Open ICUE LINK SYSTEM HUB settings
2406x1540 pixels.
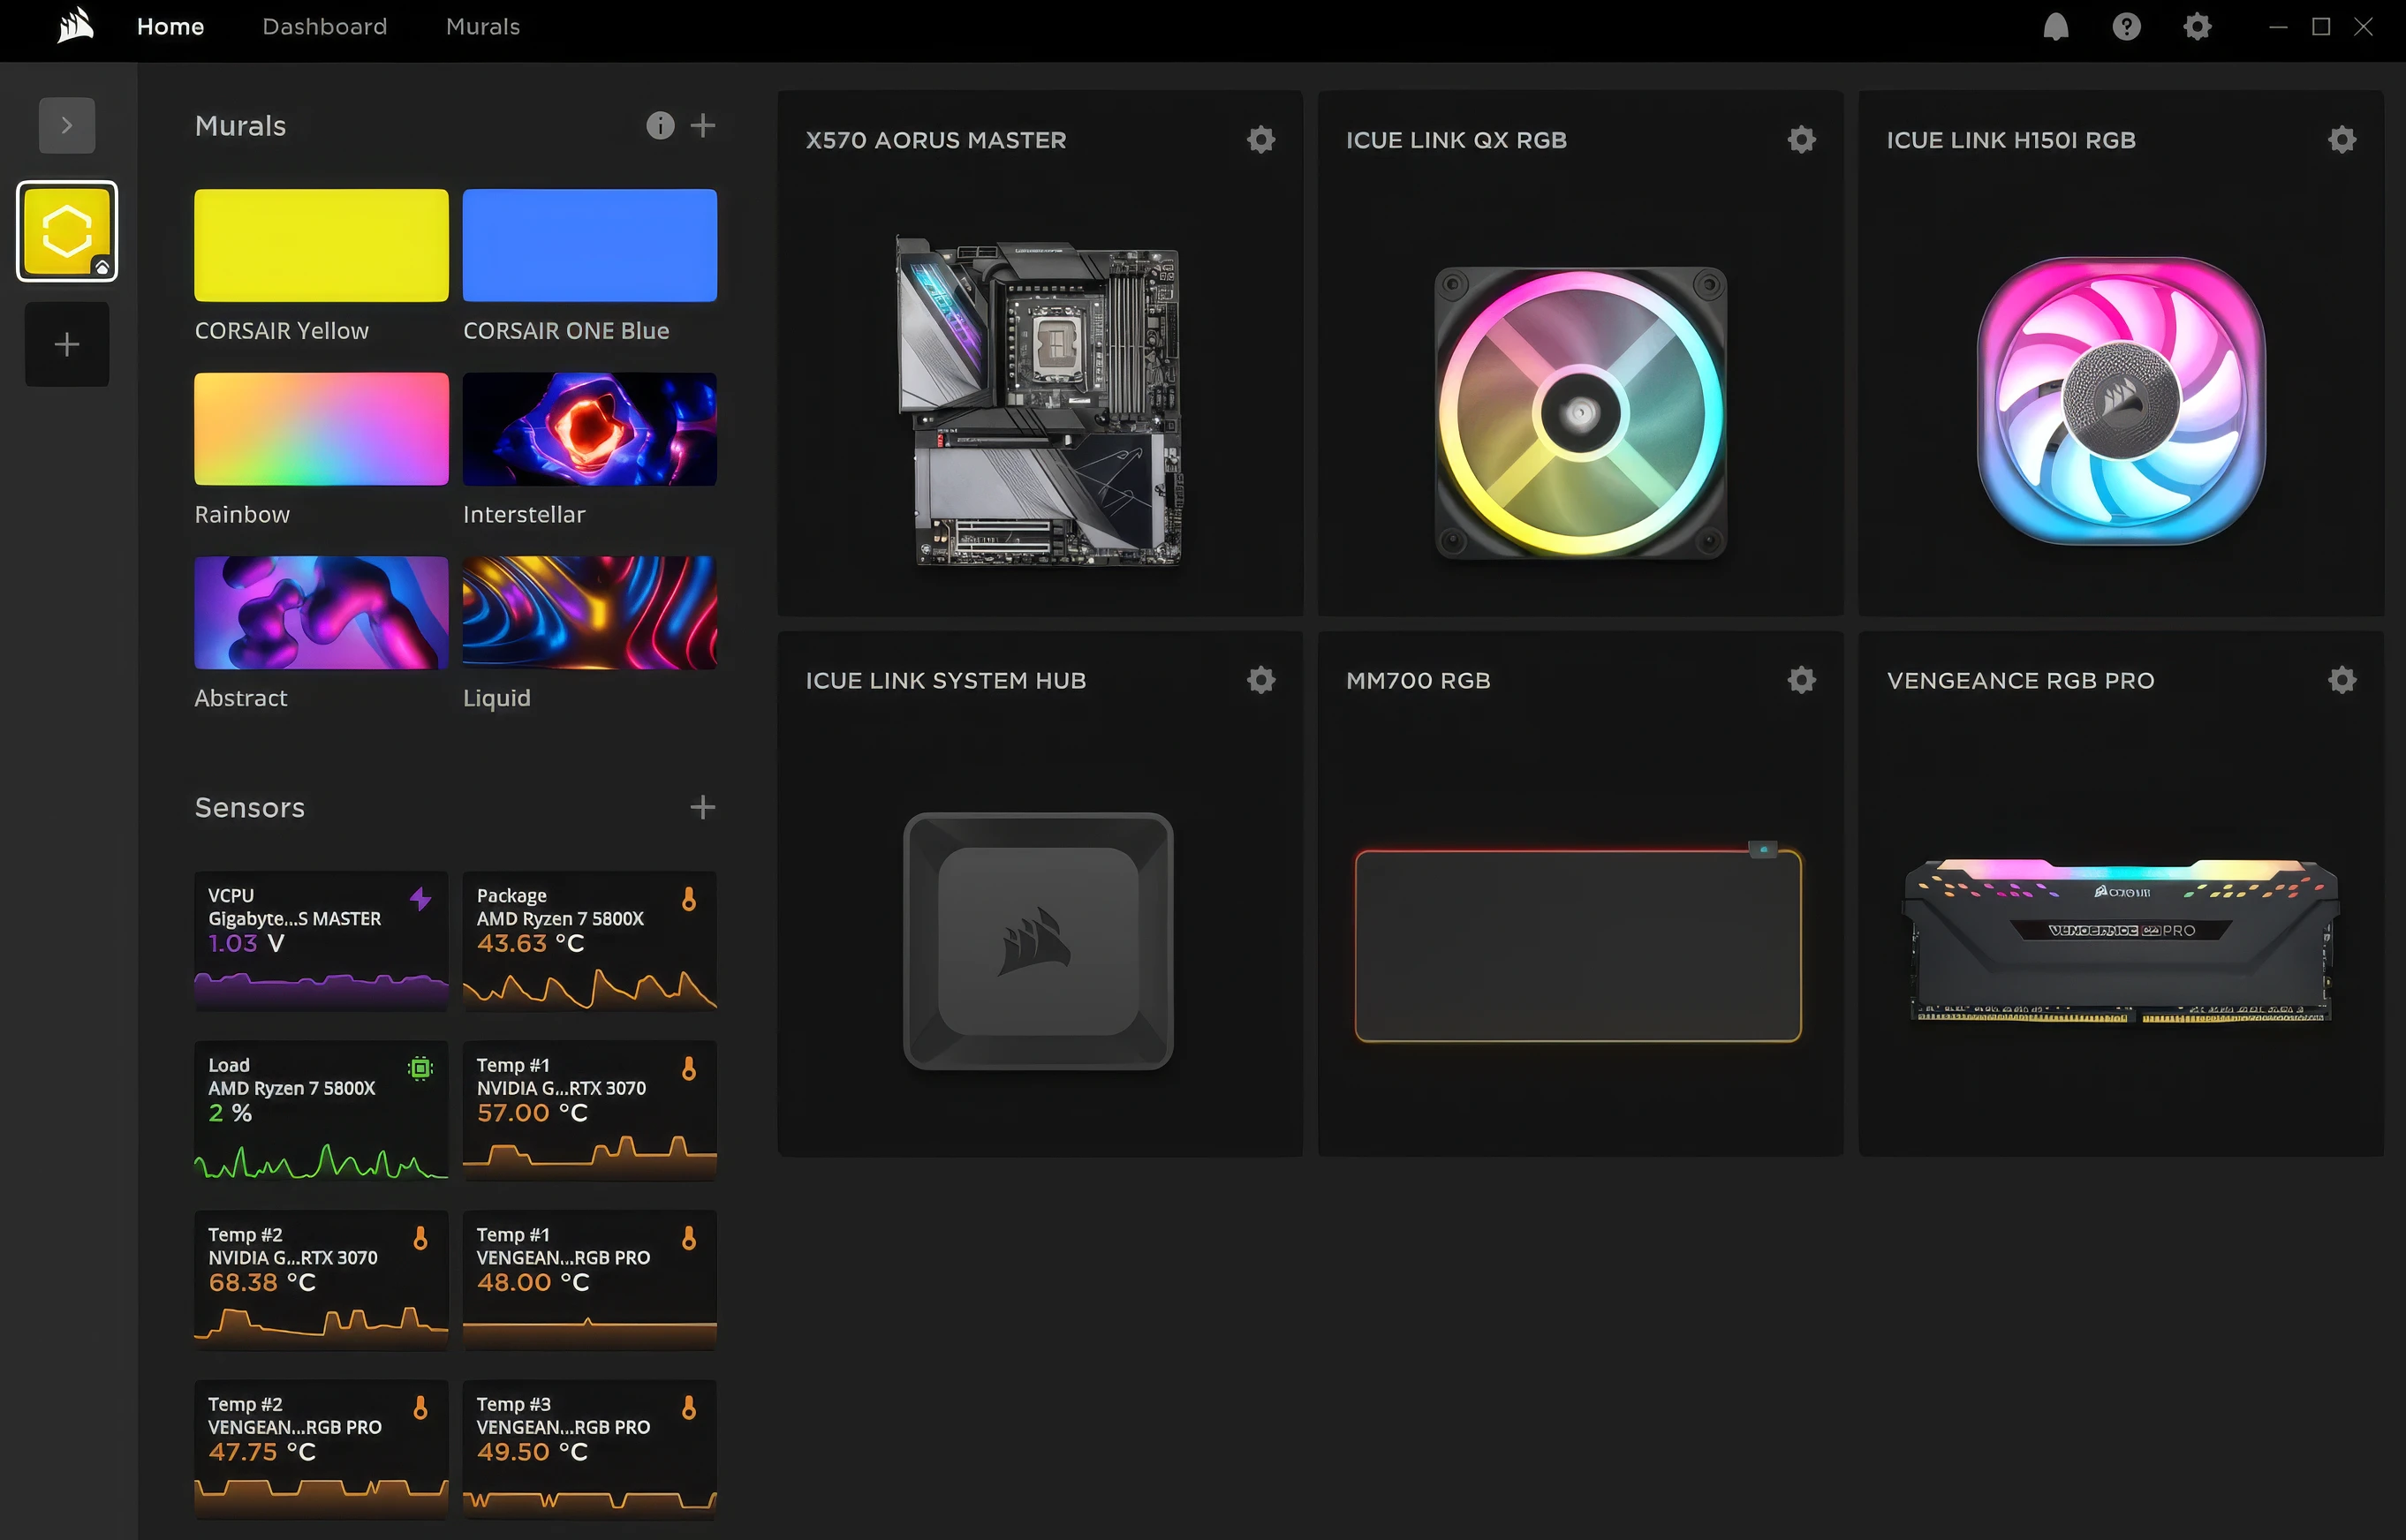pos(1261,680)
